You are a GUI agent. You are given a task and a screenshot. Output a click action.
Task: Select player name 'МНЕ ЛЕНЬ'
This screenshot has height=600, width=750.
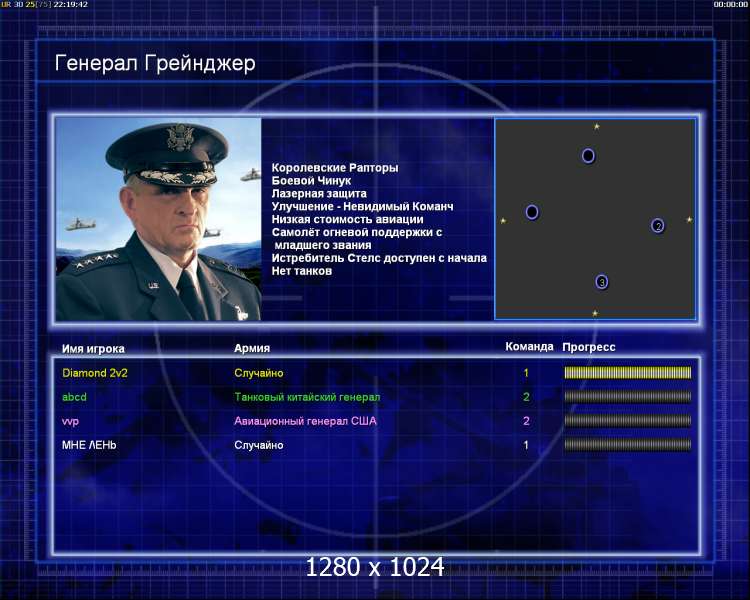coord(89,445)
